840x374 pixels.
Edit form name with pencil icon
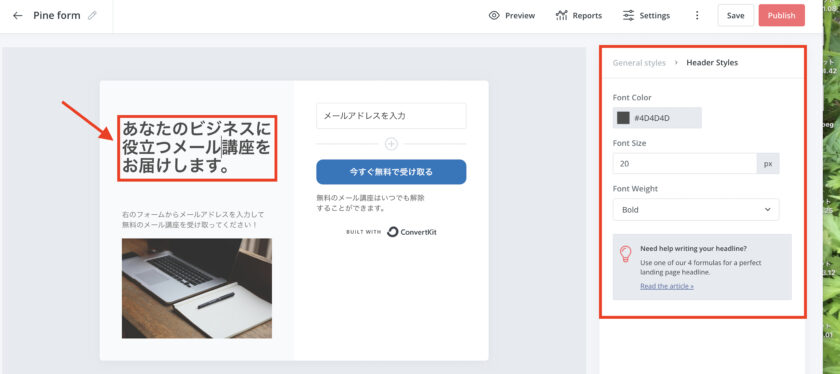[x=92, y=16]
